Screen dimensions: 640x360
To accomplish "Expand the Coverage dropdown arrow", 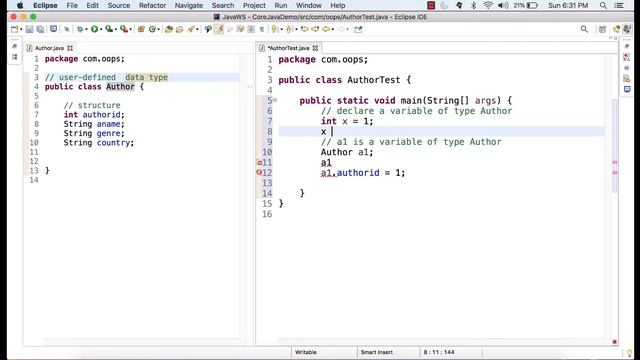I will tap(116, 29).
